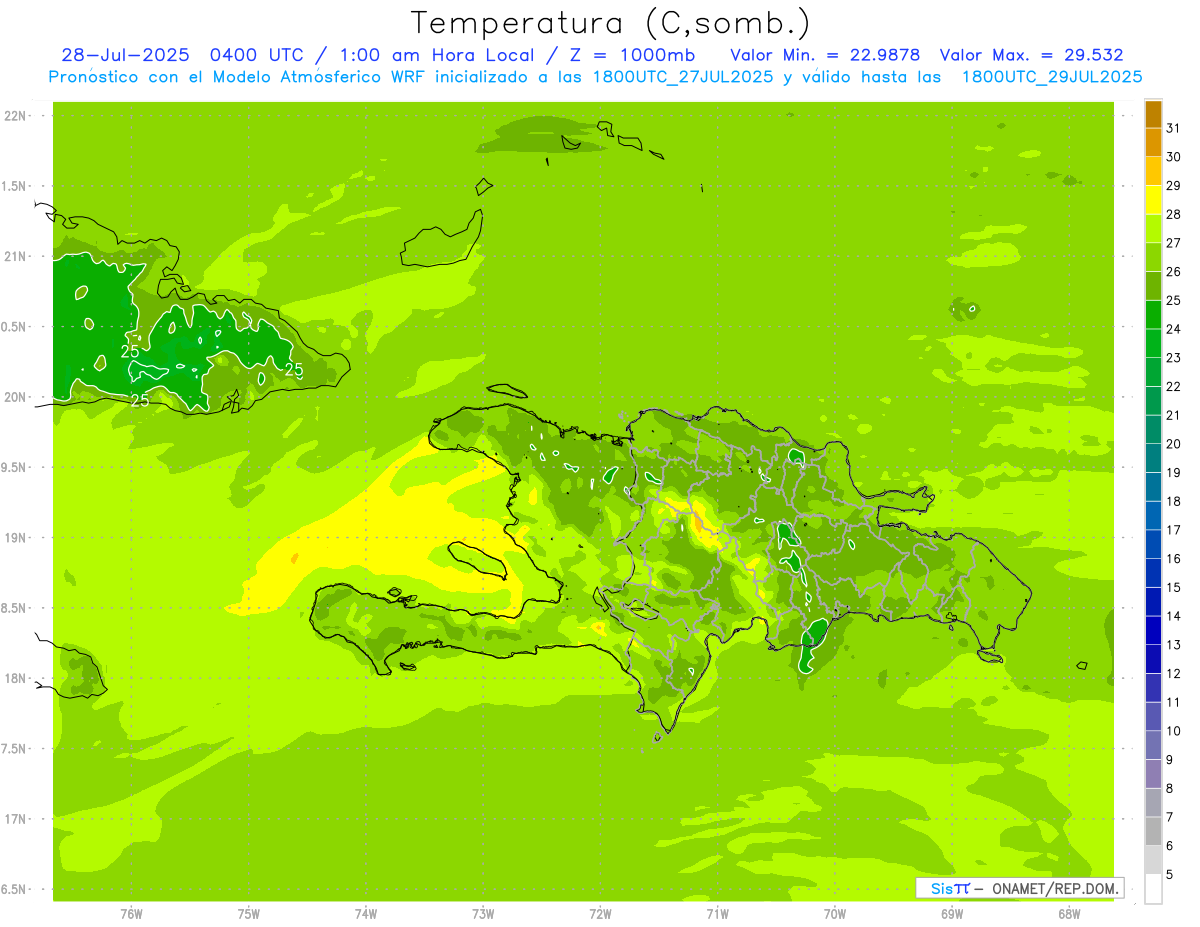Screen dimensions: 1200x927
Task: Click the "1.5N" latitude tick label
Action: click(14, 186)
